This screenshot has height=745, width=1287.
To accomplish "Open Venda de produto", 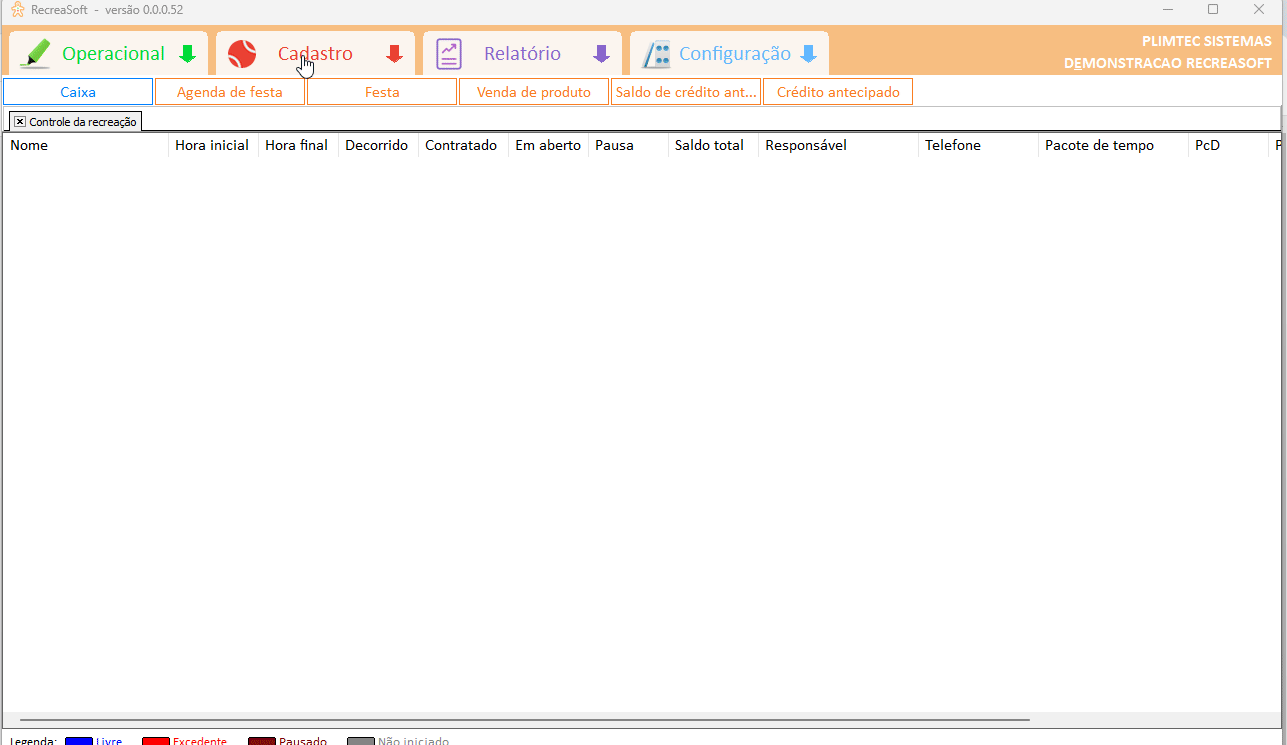I will coord(533,92).
